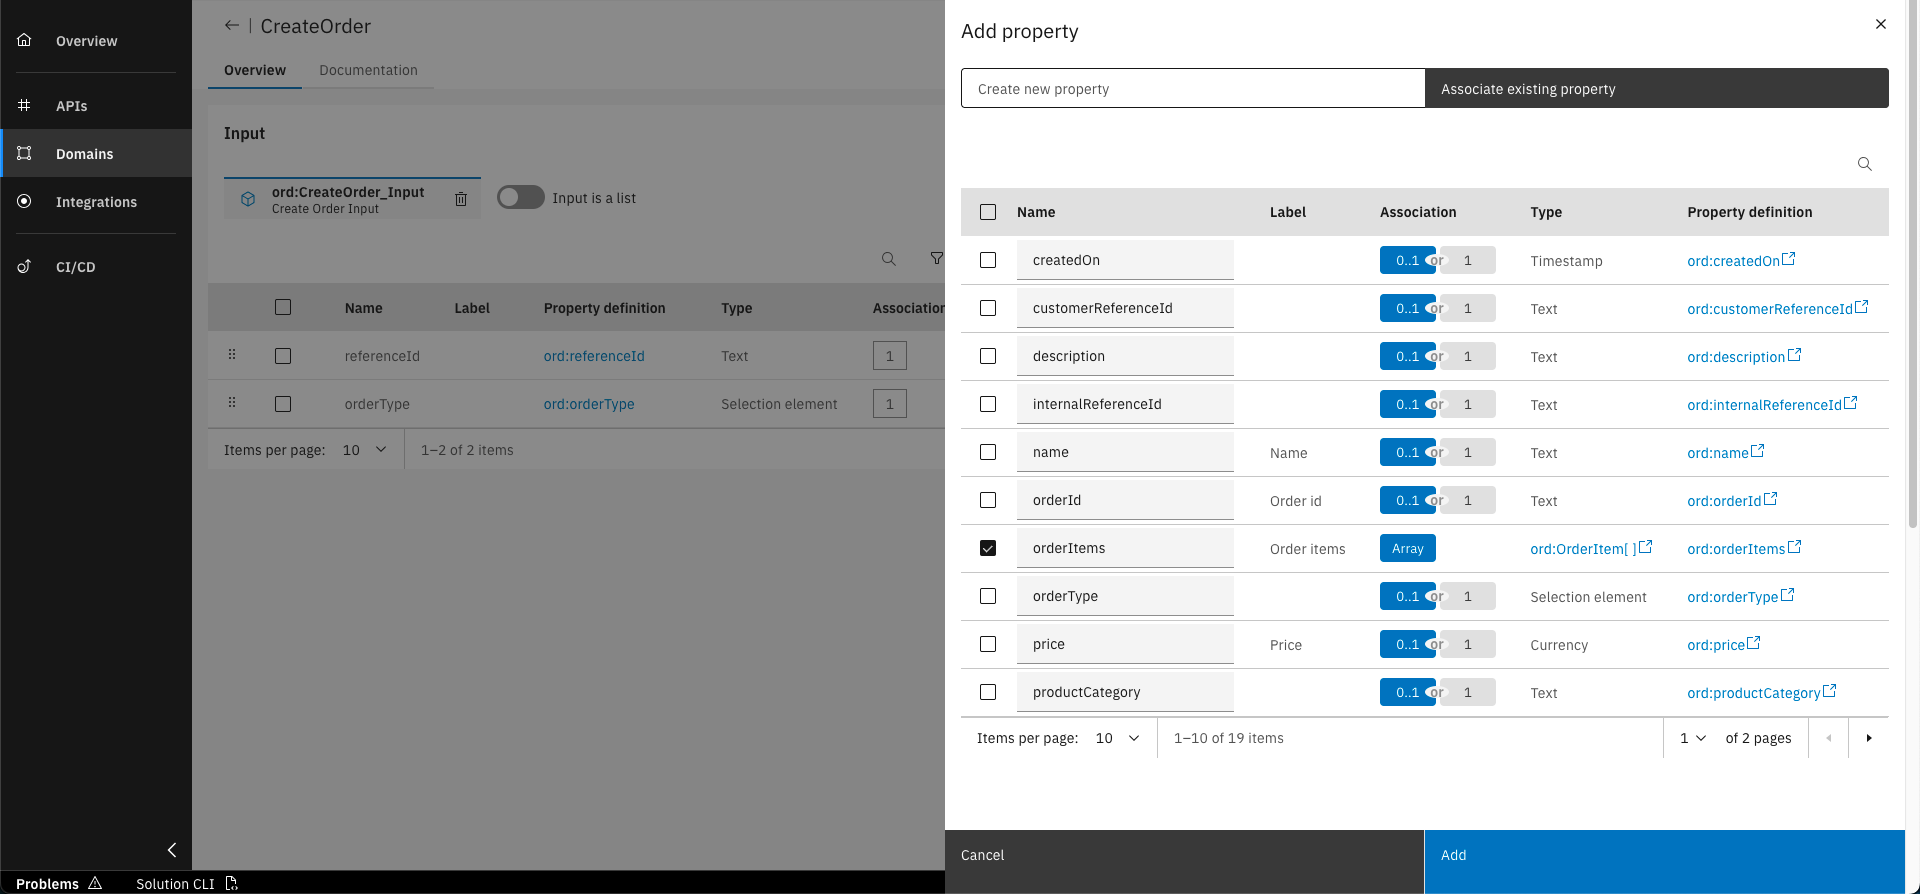Switch to Associate existing property tab
This screenshot has height=894, width=1920.
click(1656, 88)
